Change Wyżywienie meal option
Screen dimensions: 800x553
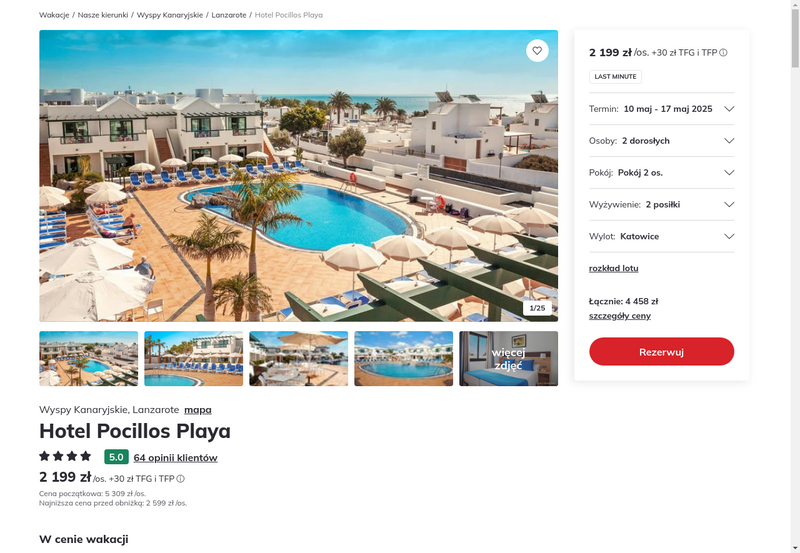tap(661, 205)
